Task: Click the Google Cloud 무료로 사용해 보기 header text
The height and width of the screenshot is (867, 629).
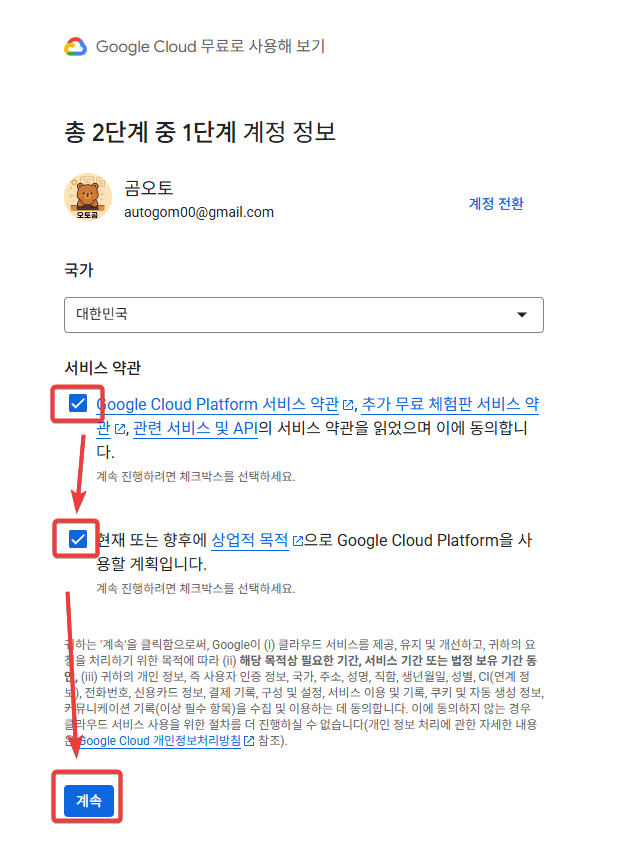Action: (x=210, y=47)
